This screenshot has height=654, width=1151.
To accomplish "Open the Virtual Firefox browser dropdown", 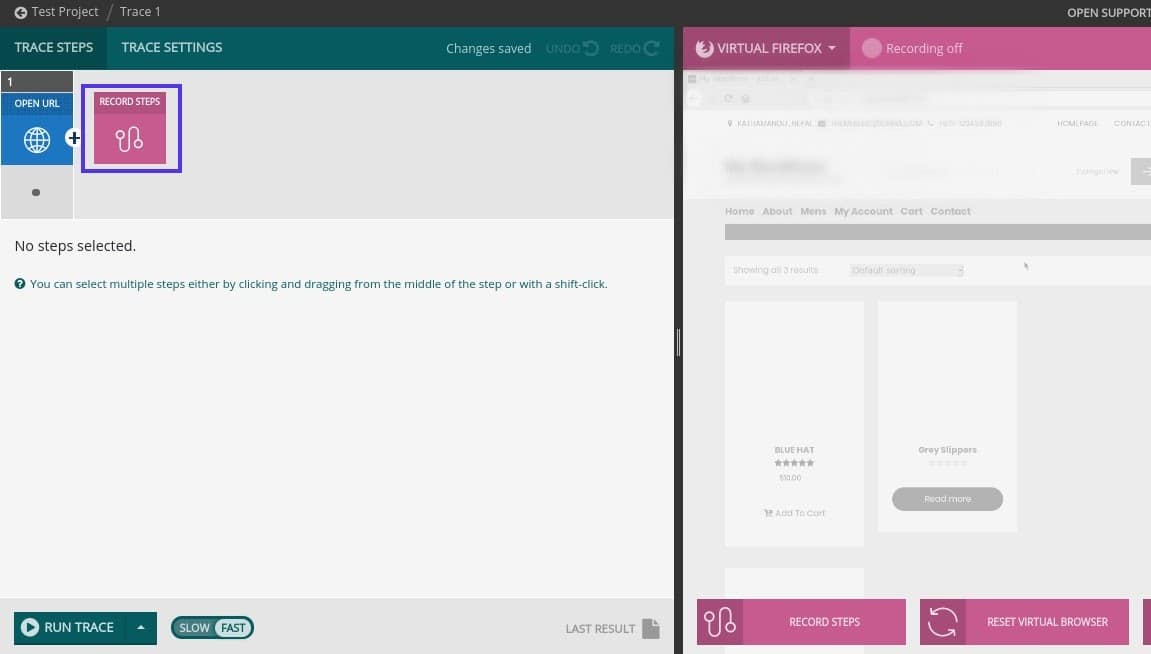I will [834, 47].
